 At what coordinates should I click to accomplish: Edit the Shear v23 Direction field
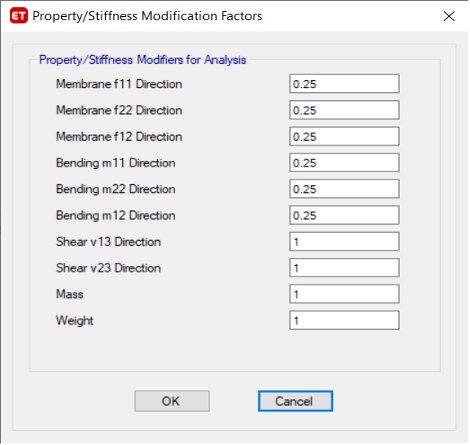[344, 268]
